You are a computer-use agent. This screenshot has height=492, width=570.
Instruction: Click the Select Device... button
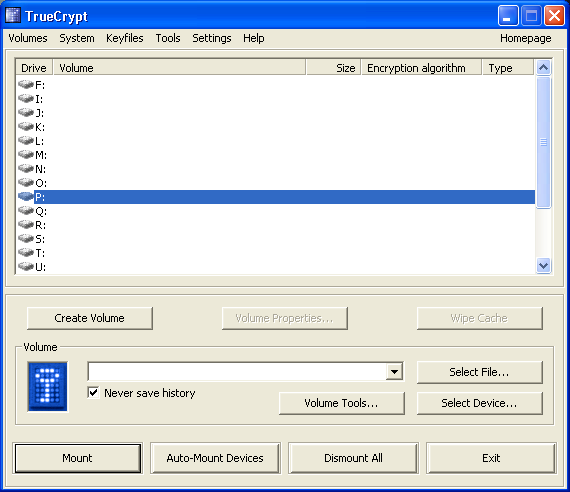479,403
